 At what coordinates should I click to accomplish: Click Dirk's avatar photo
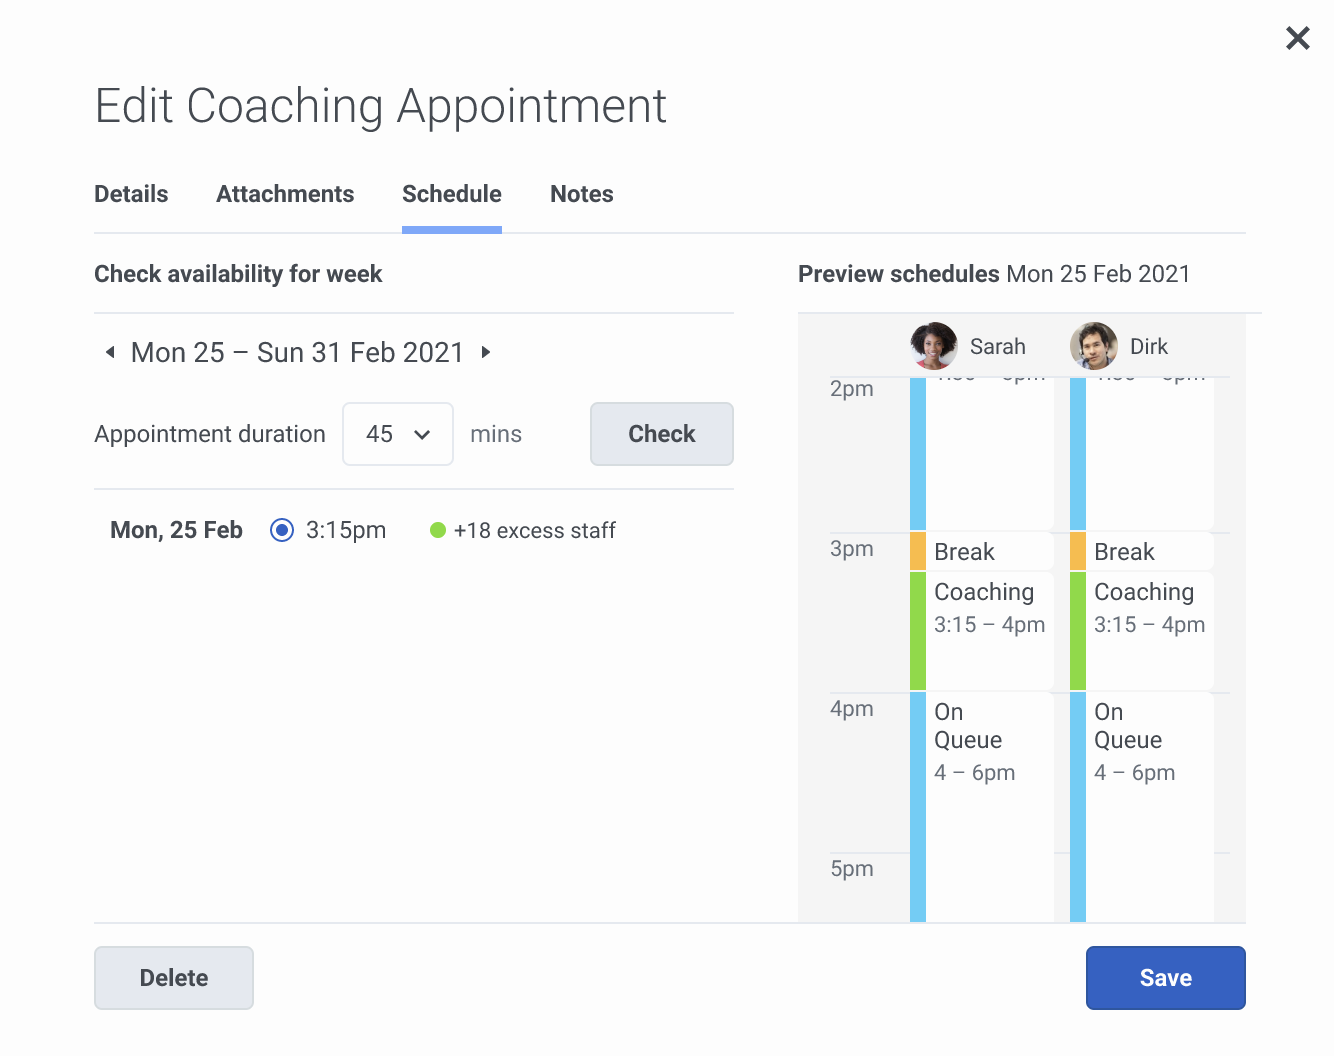click(1093, 346)
